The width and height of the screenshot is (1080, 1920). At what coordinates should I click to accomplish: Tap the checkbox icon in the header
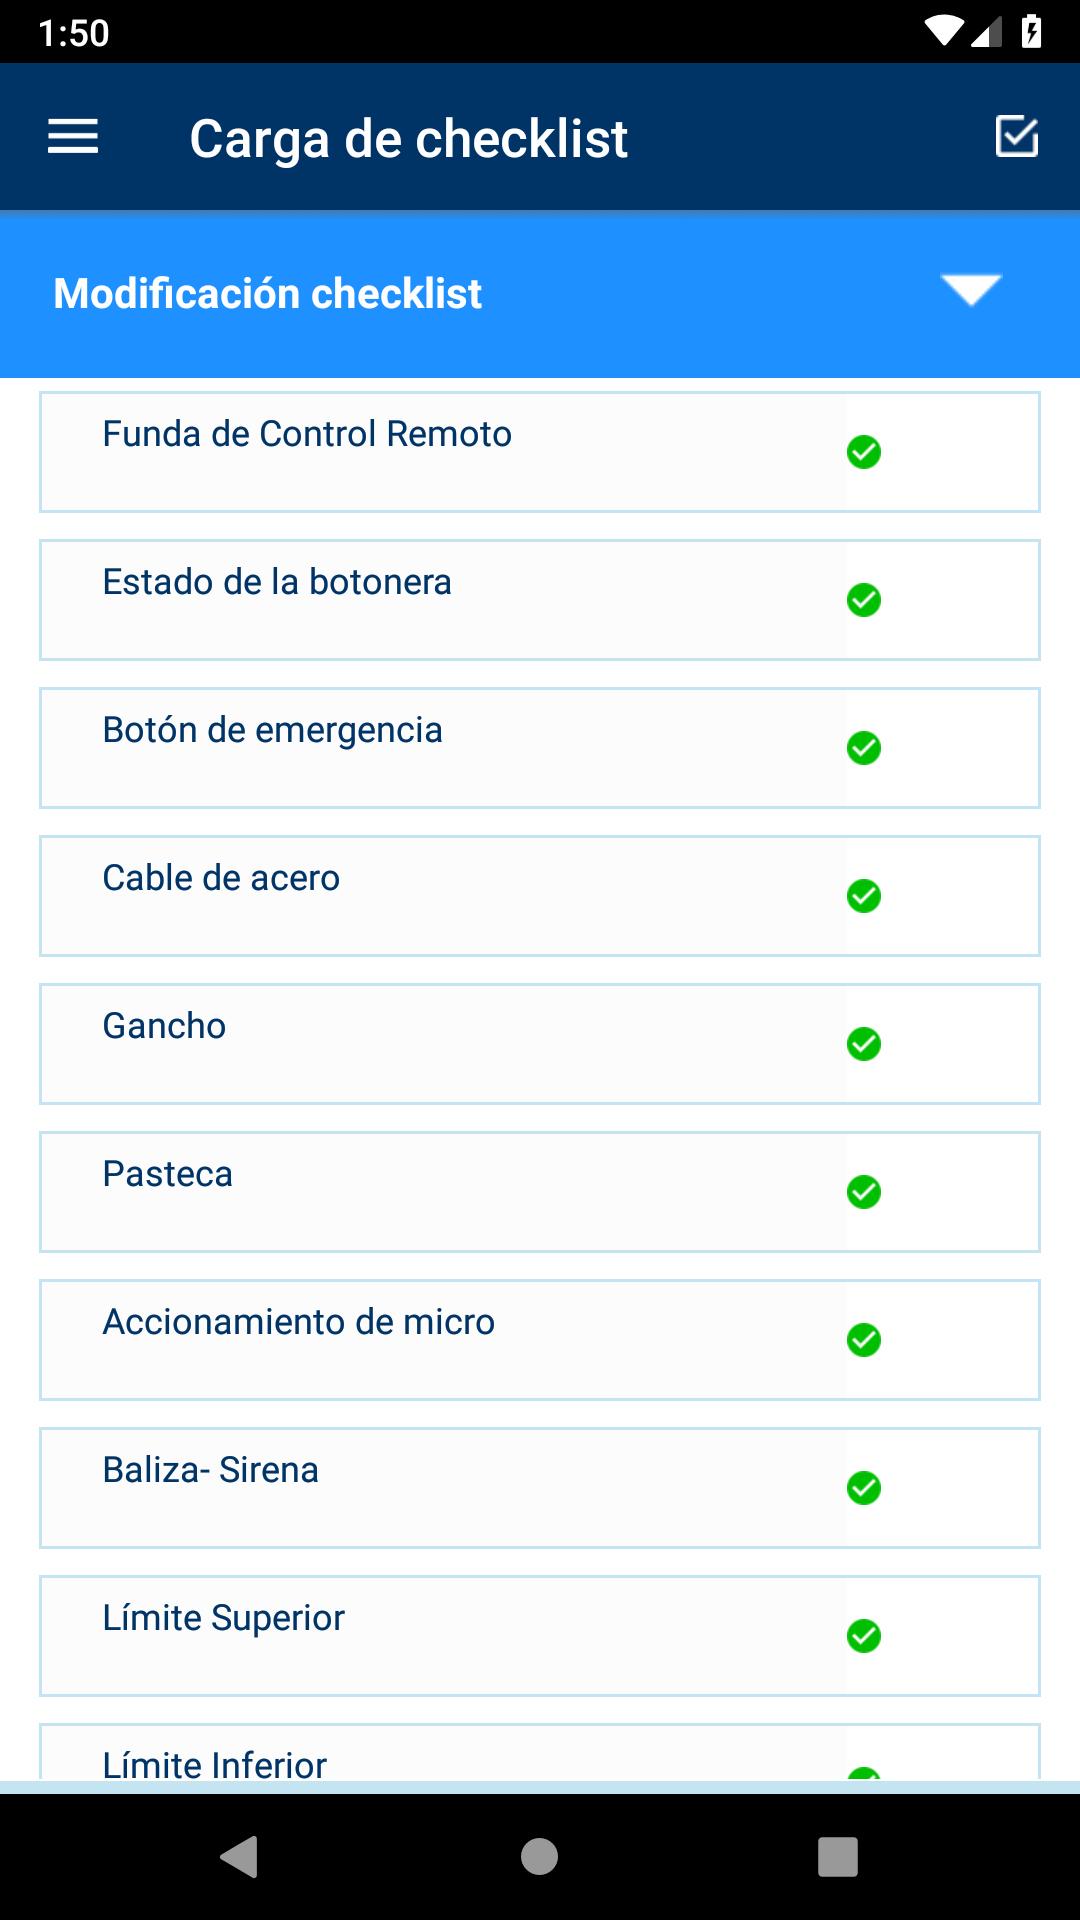tap(1017, 137)
